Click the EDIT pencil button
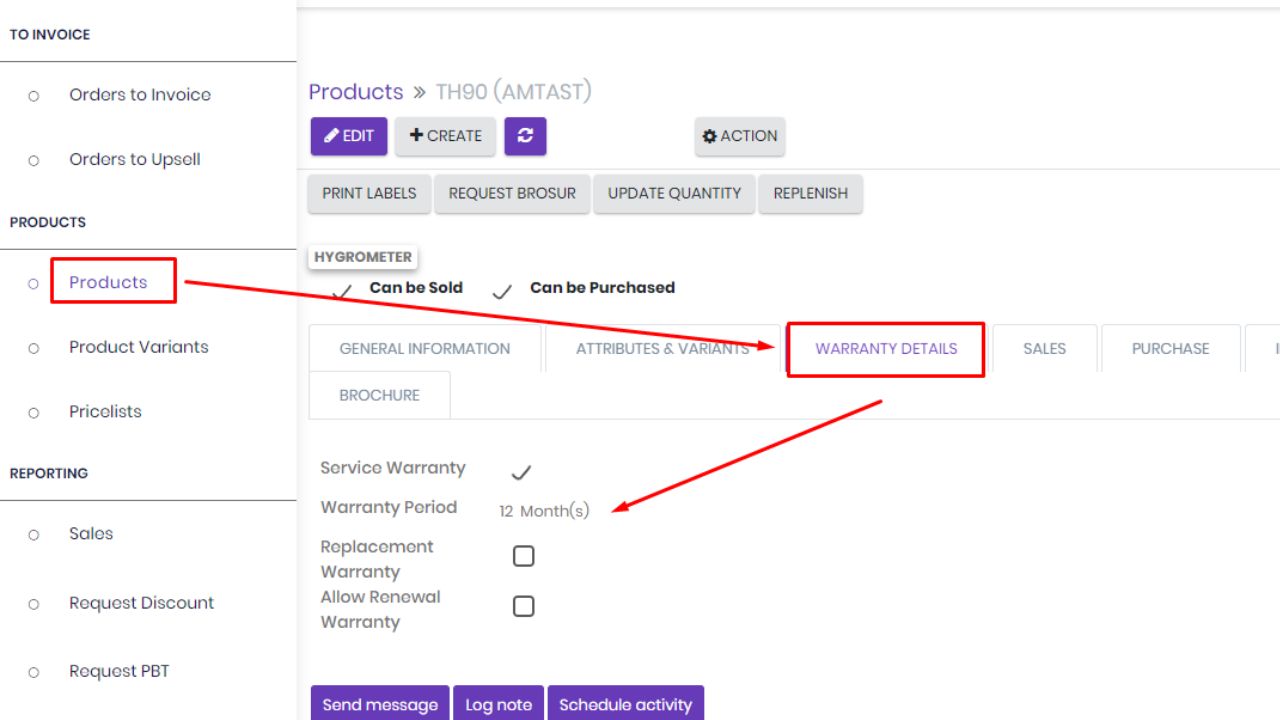Image resolution: width=1280 pixels, height=720 pixels. point(349,136)
